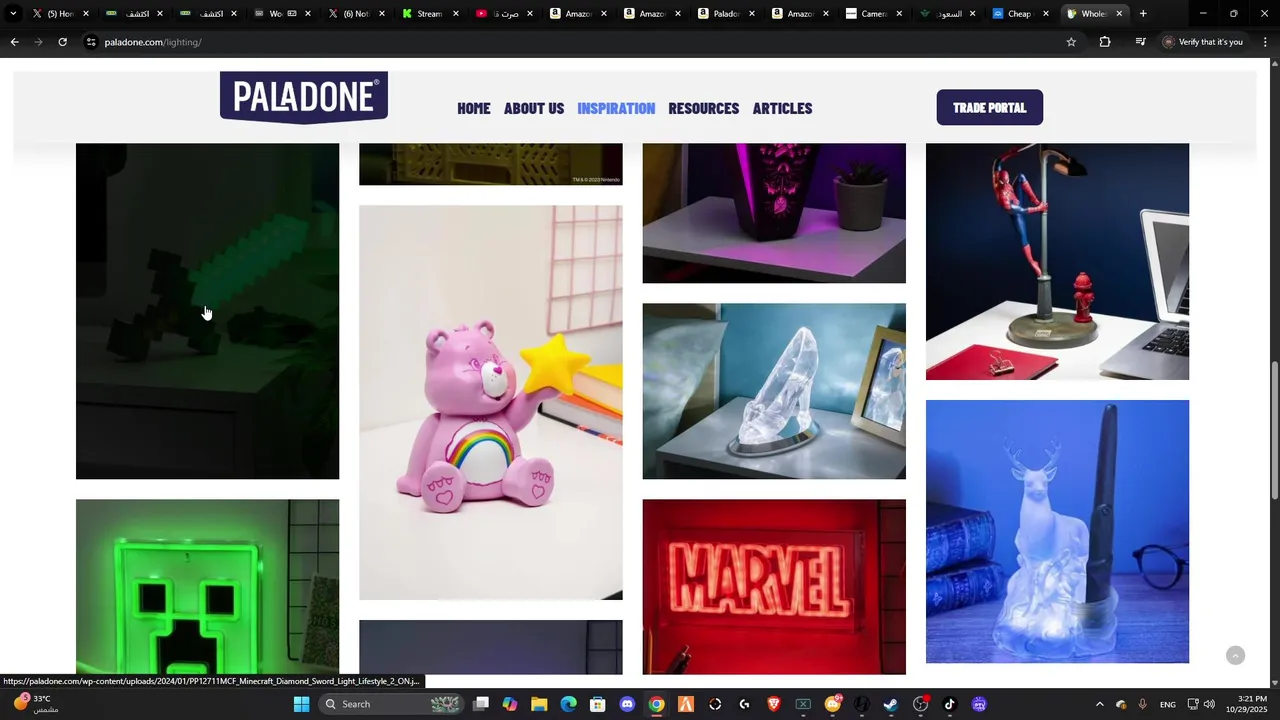The image size is (1280, 720).
Task: Show hidden system tray icons
Action: [1099, 704]
